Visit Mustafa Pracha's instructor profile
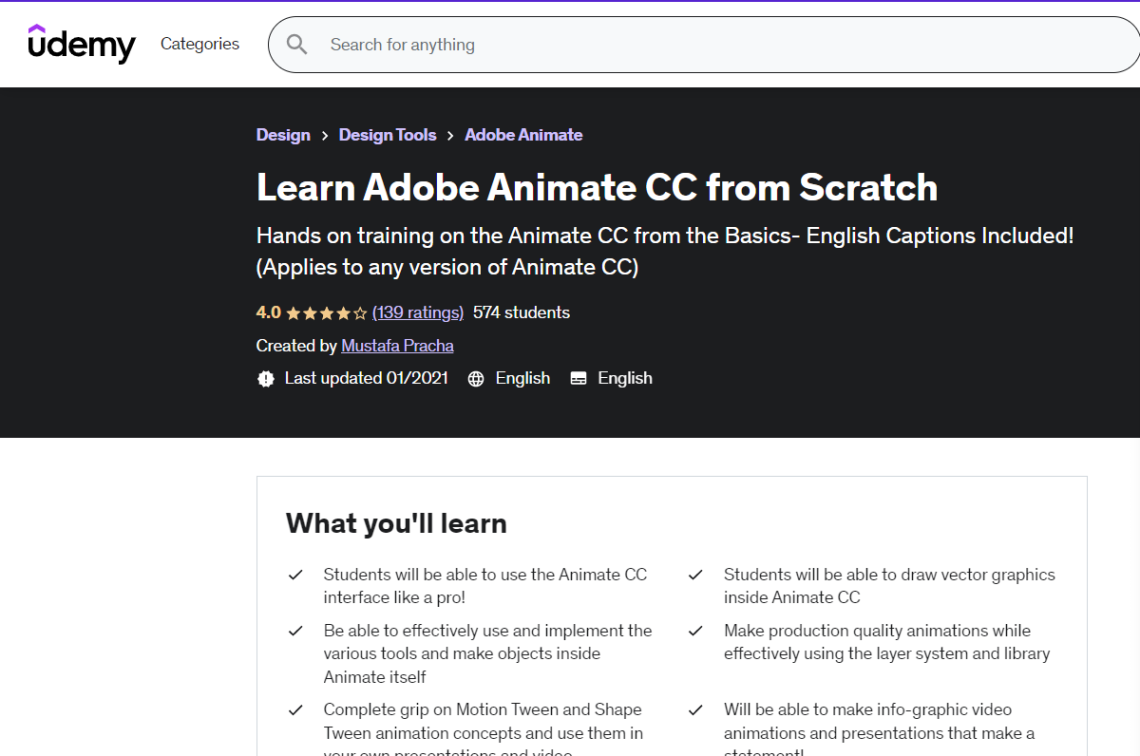This screenshot has height=756, width=1140. click(397, 345)
